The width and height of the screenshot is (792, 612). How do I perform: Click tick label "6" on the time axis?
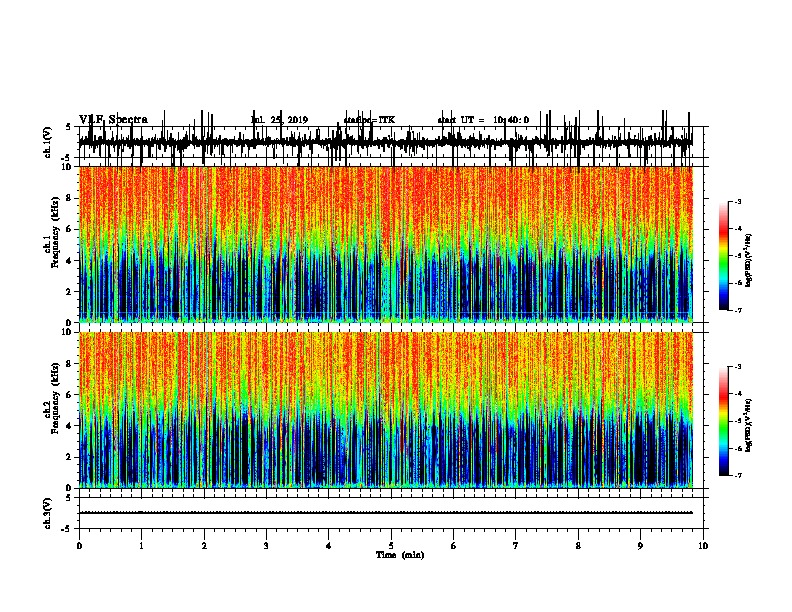(x=454, y=546)
